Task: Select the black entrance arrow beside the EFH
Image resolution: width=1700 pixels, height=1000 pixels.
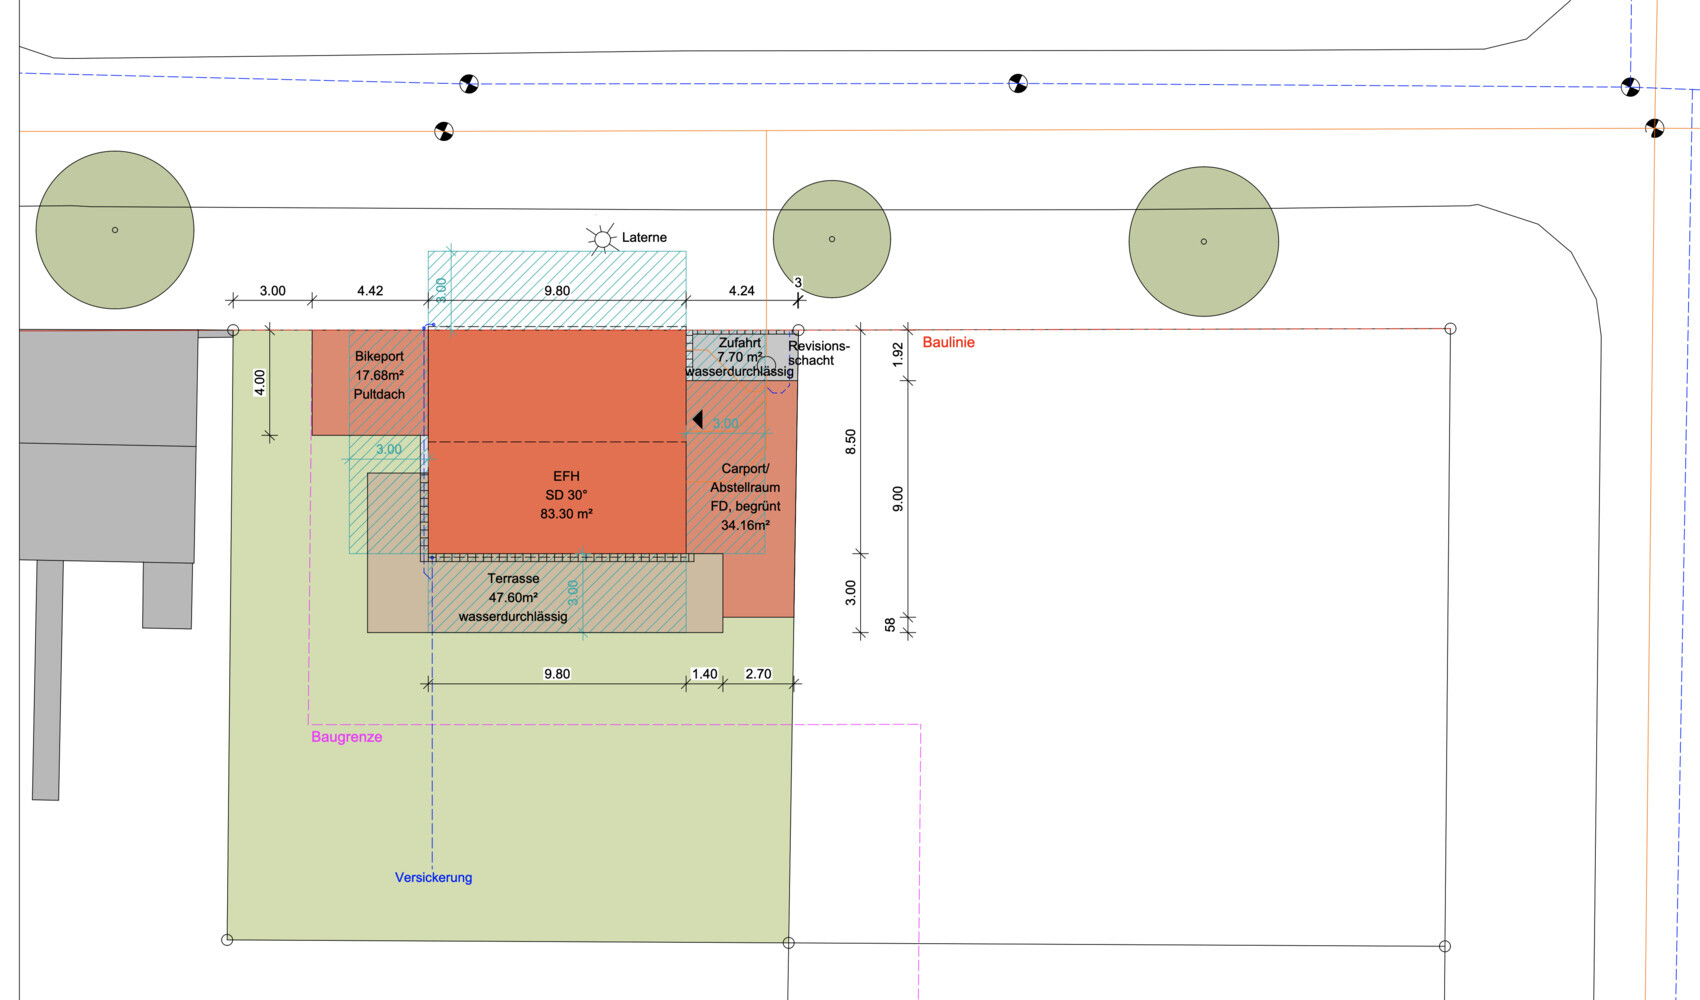Action: click(x=697, y=420)
